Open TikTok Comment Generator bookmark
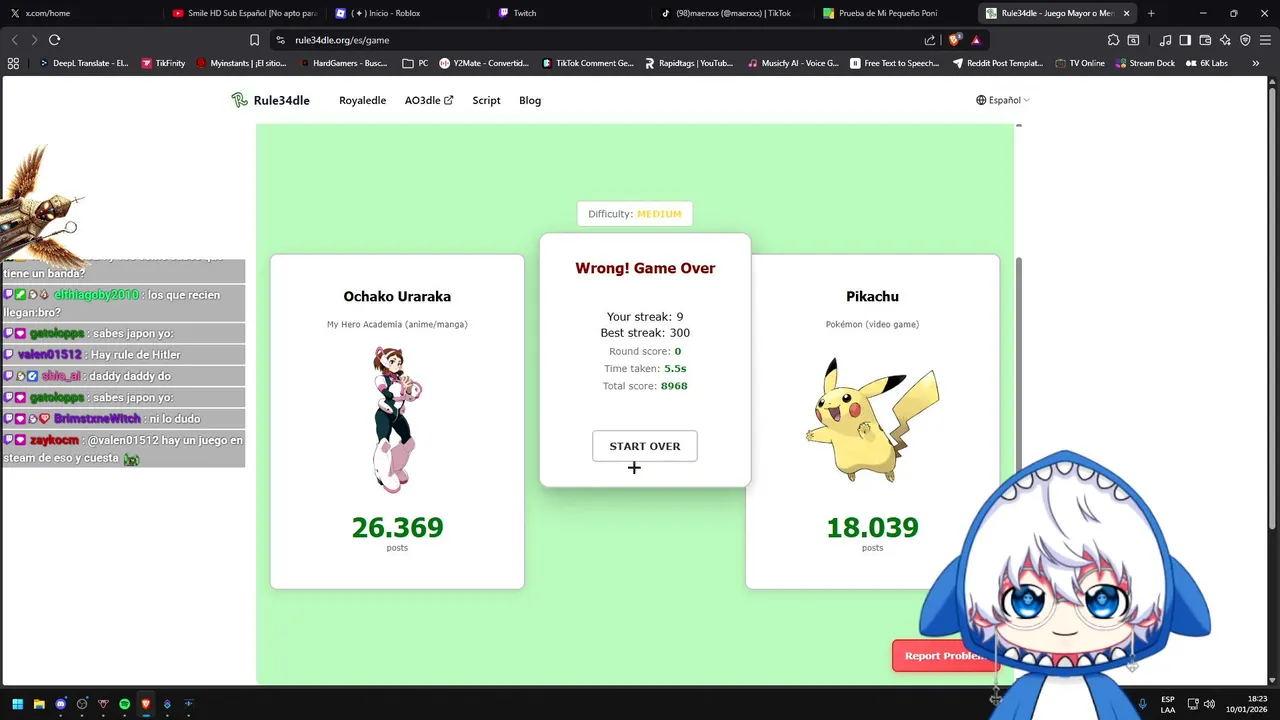This screenshot has height=720, width=1280. point(588,63)
